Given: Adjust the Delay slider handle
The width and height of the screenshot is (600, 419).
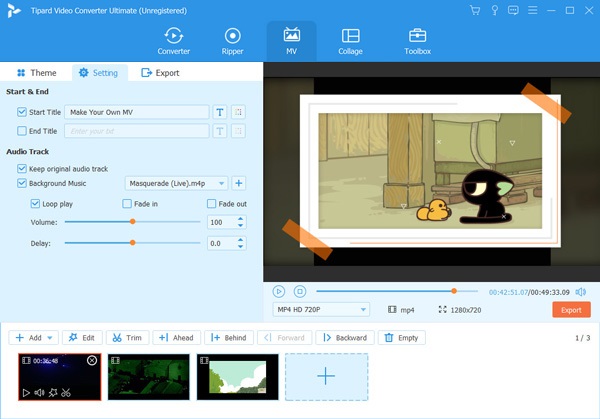Looking at the screenshot, I should tap(132, 243).
